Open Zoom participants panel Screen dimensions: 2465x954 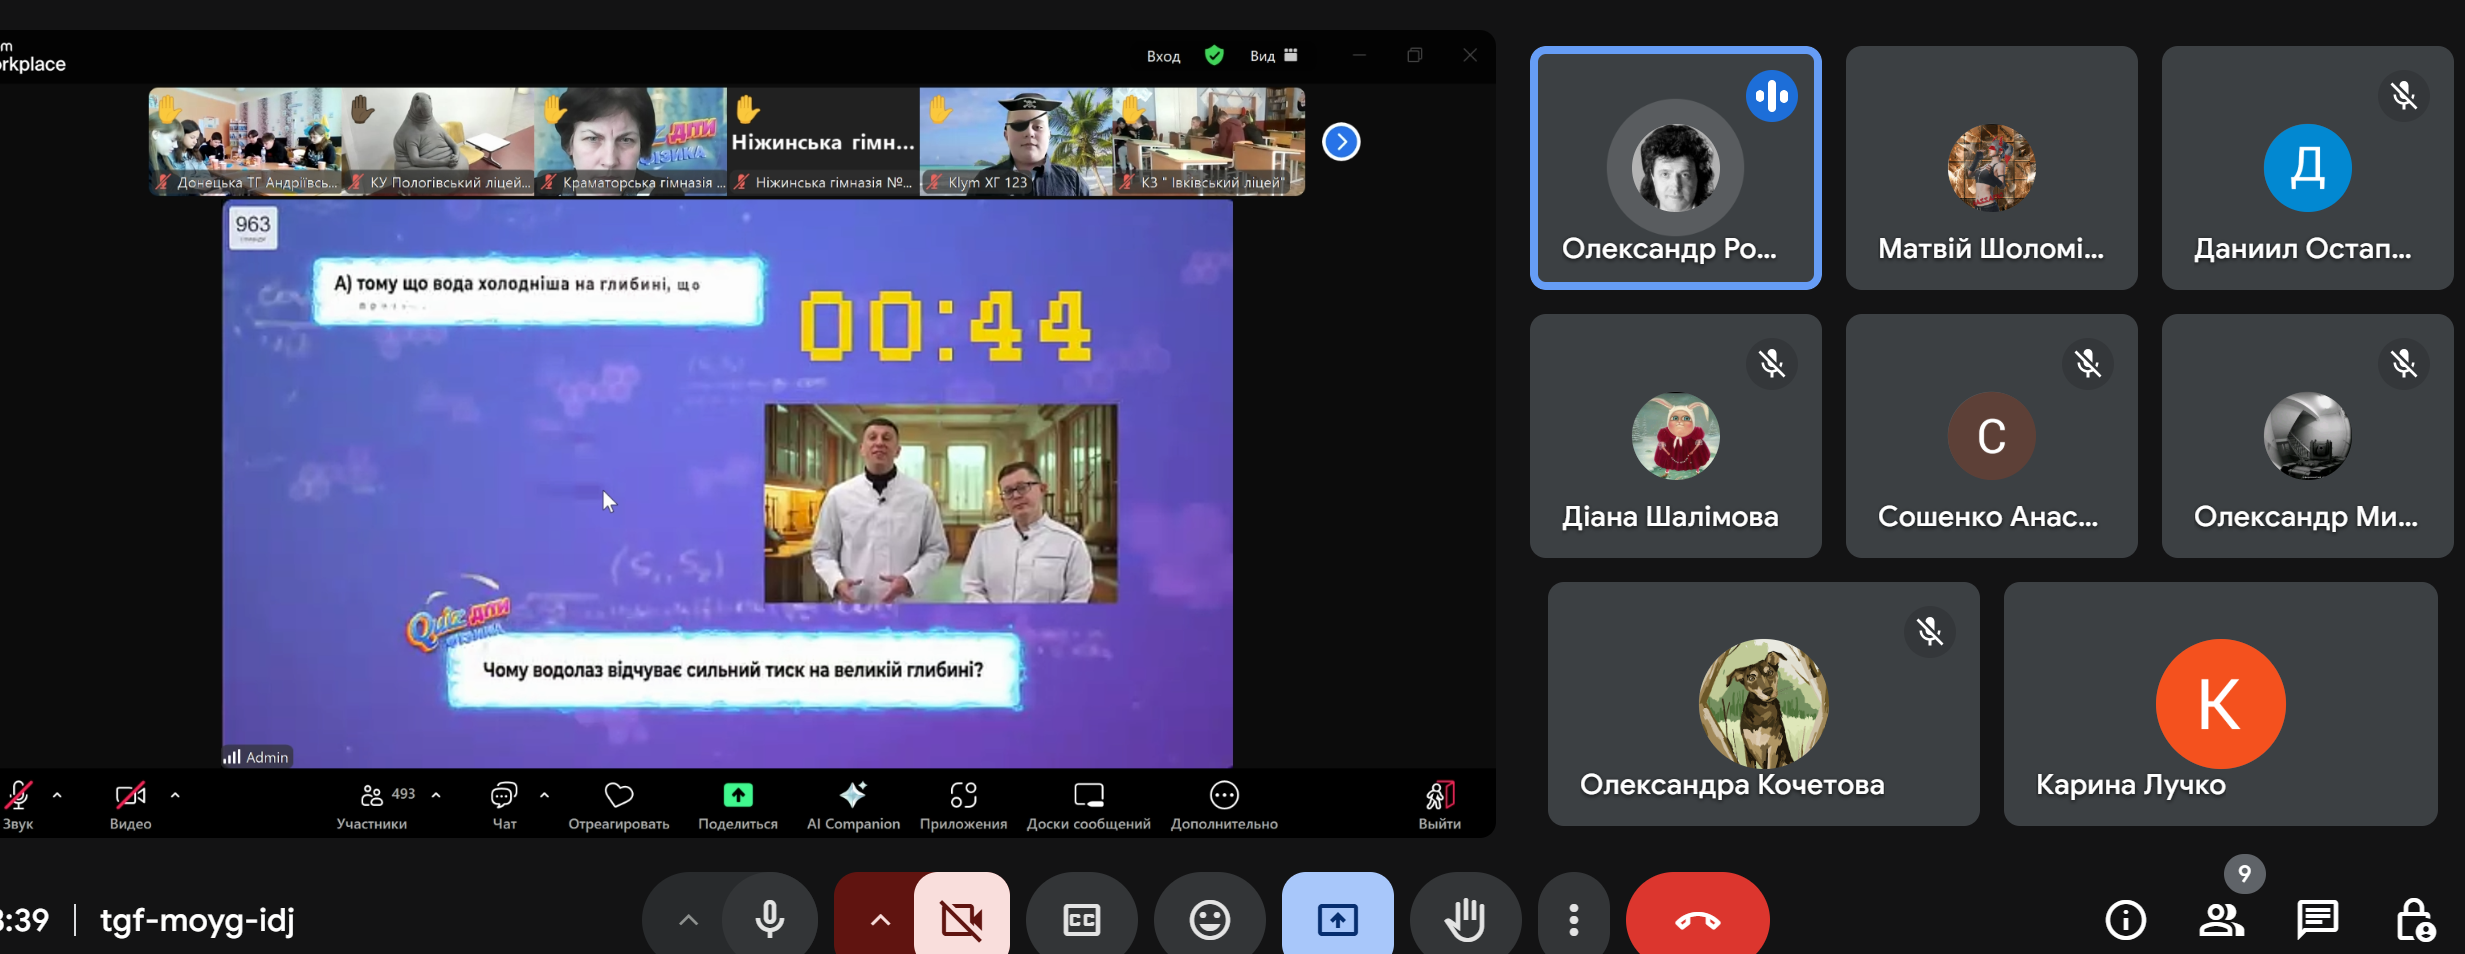point(372,805)
